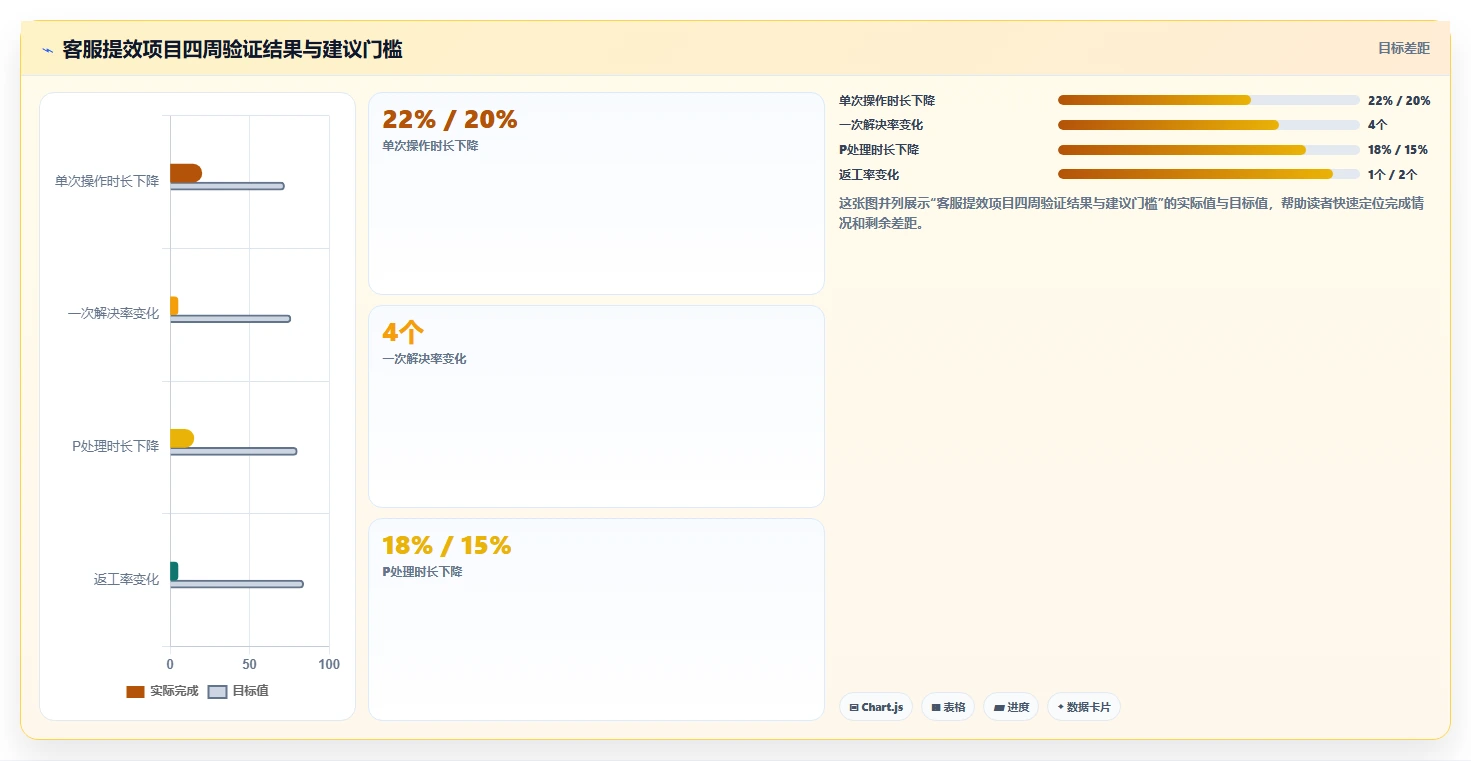Click the title 客服提效项目四周验证结果与建议门槛
Image resolution: width=1471 pixels, height=761 pixels.
point(232,50)
